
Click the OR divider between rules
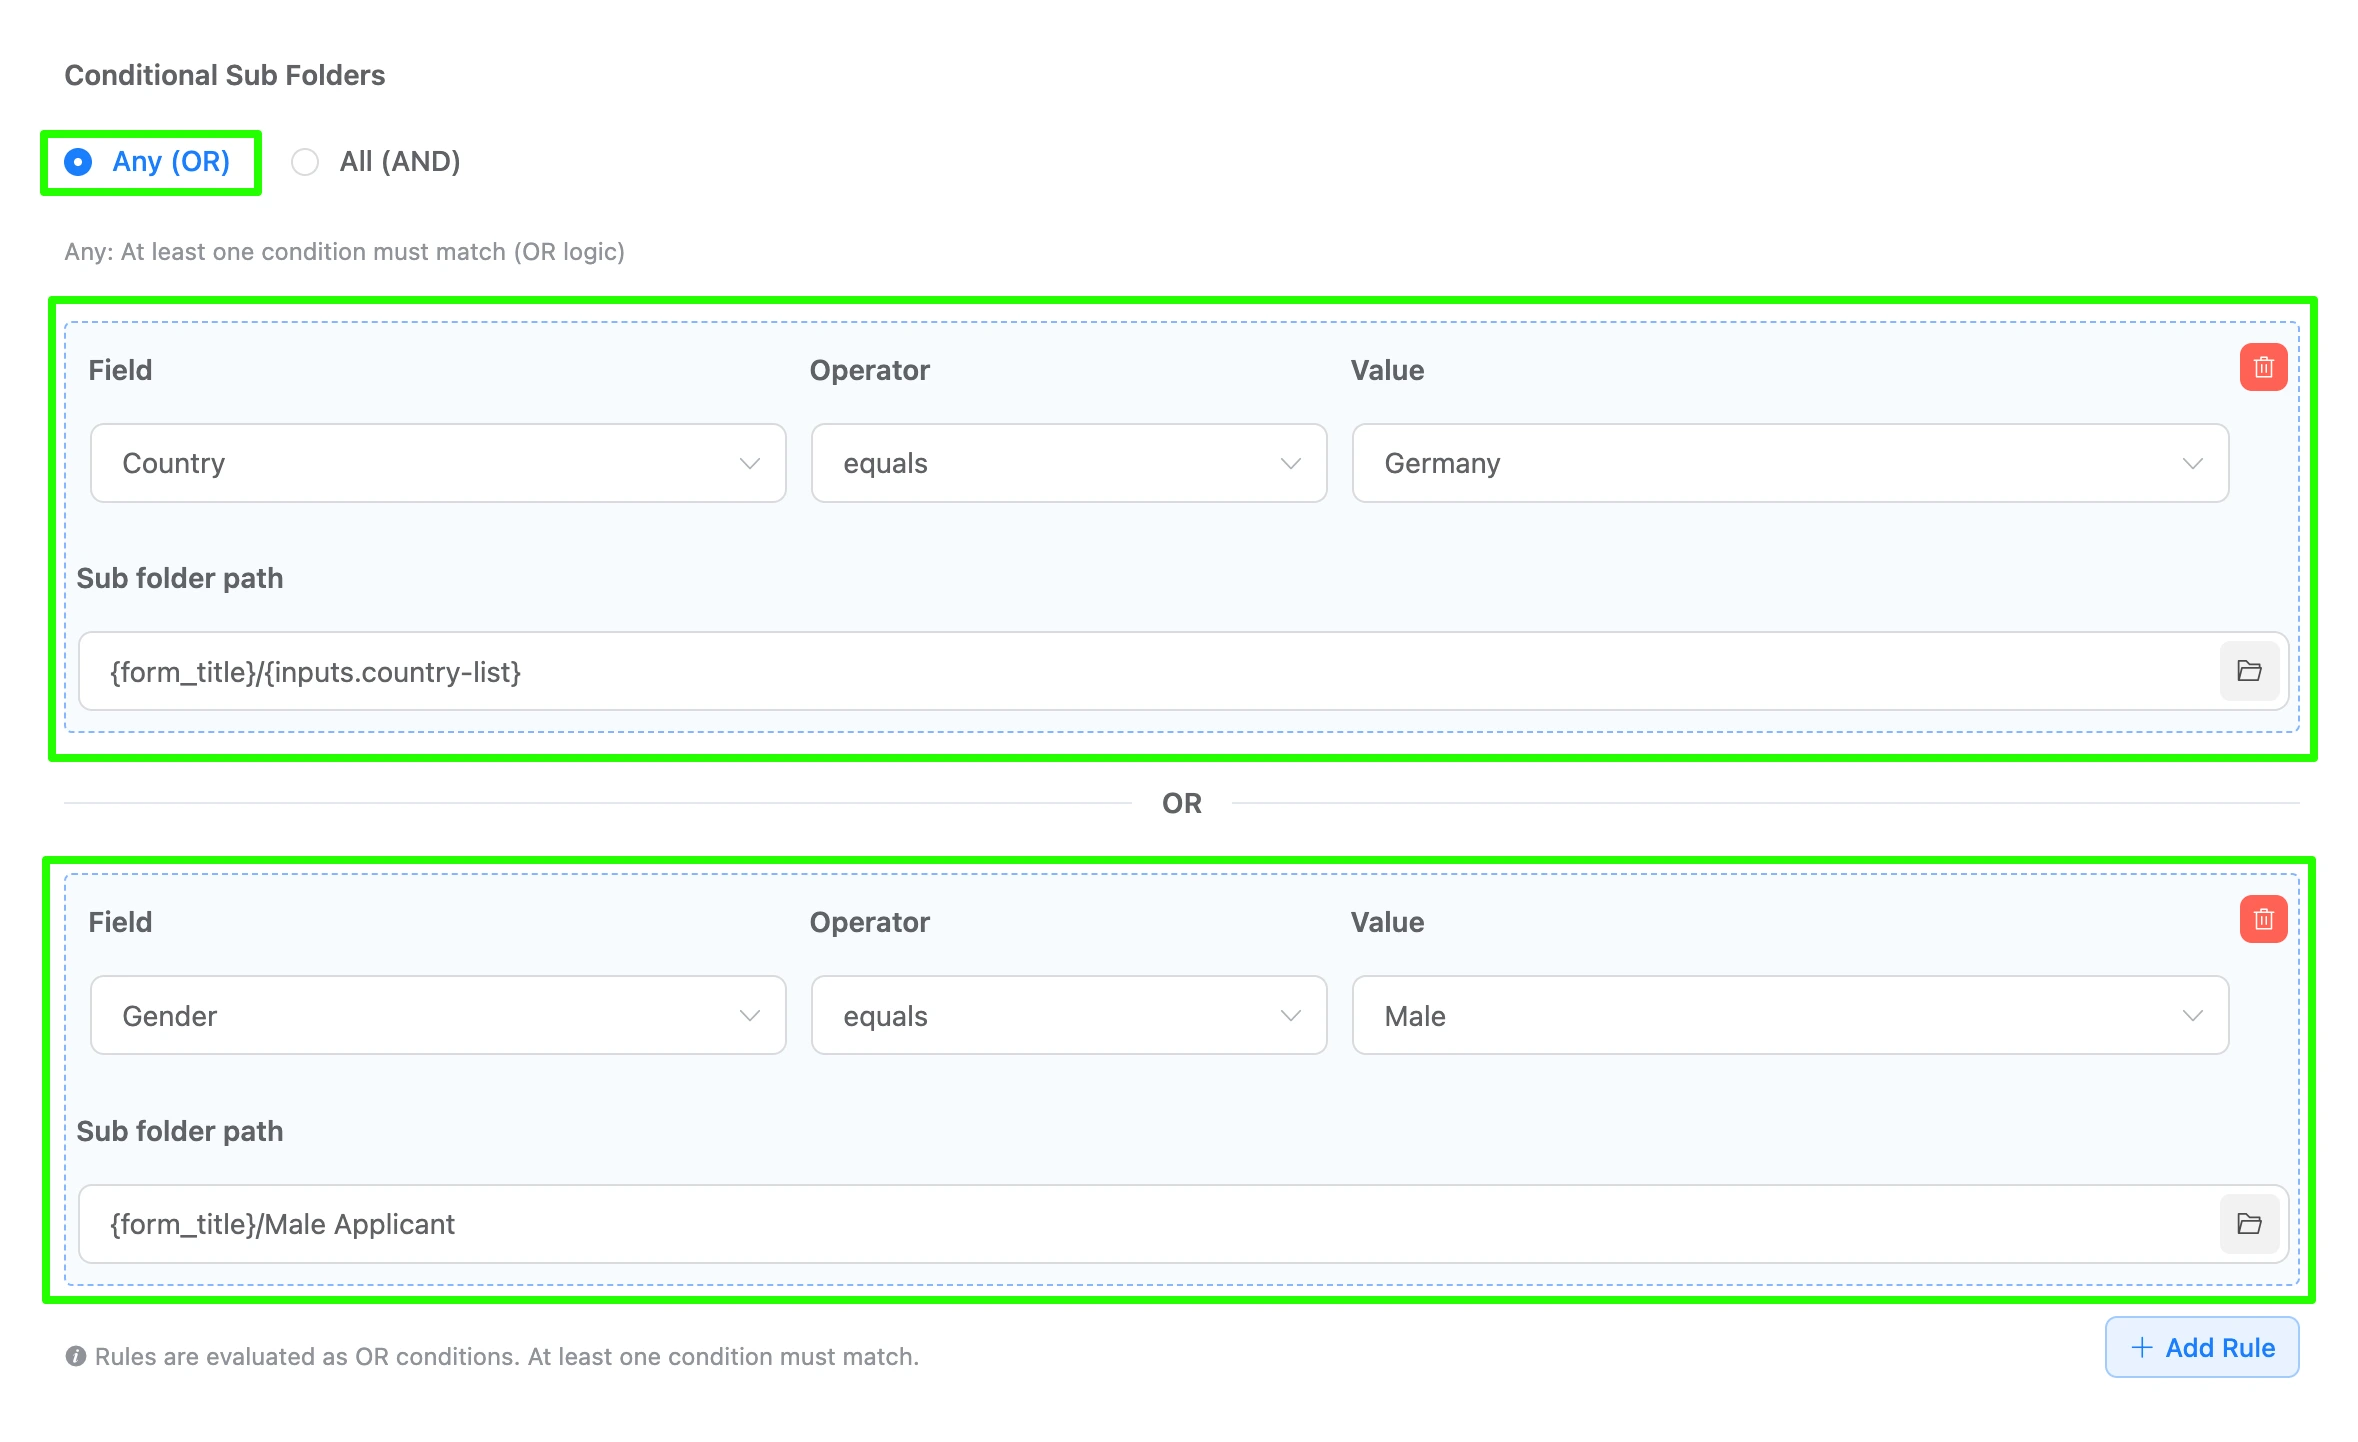[x=1181, y=803]
